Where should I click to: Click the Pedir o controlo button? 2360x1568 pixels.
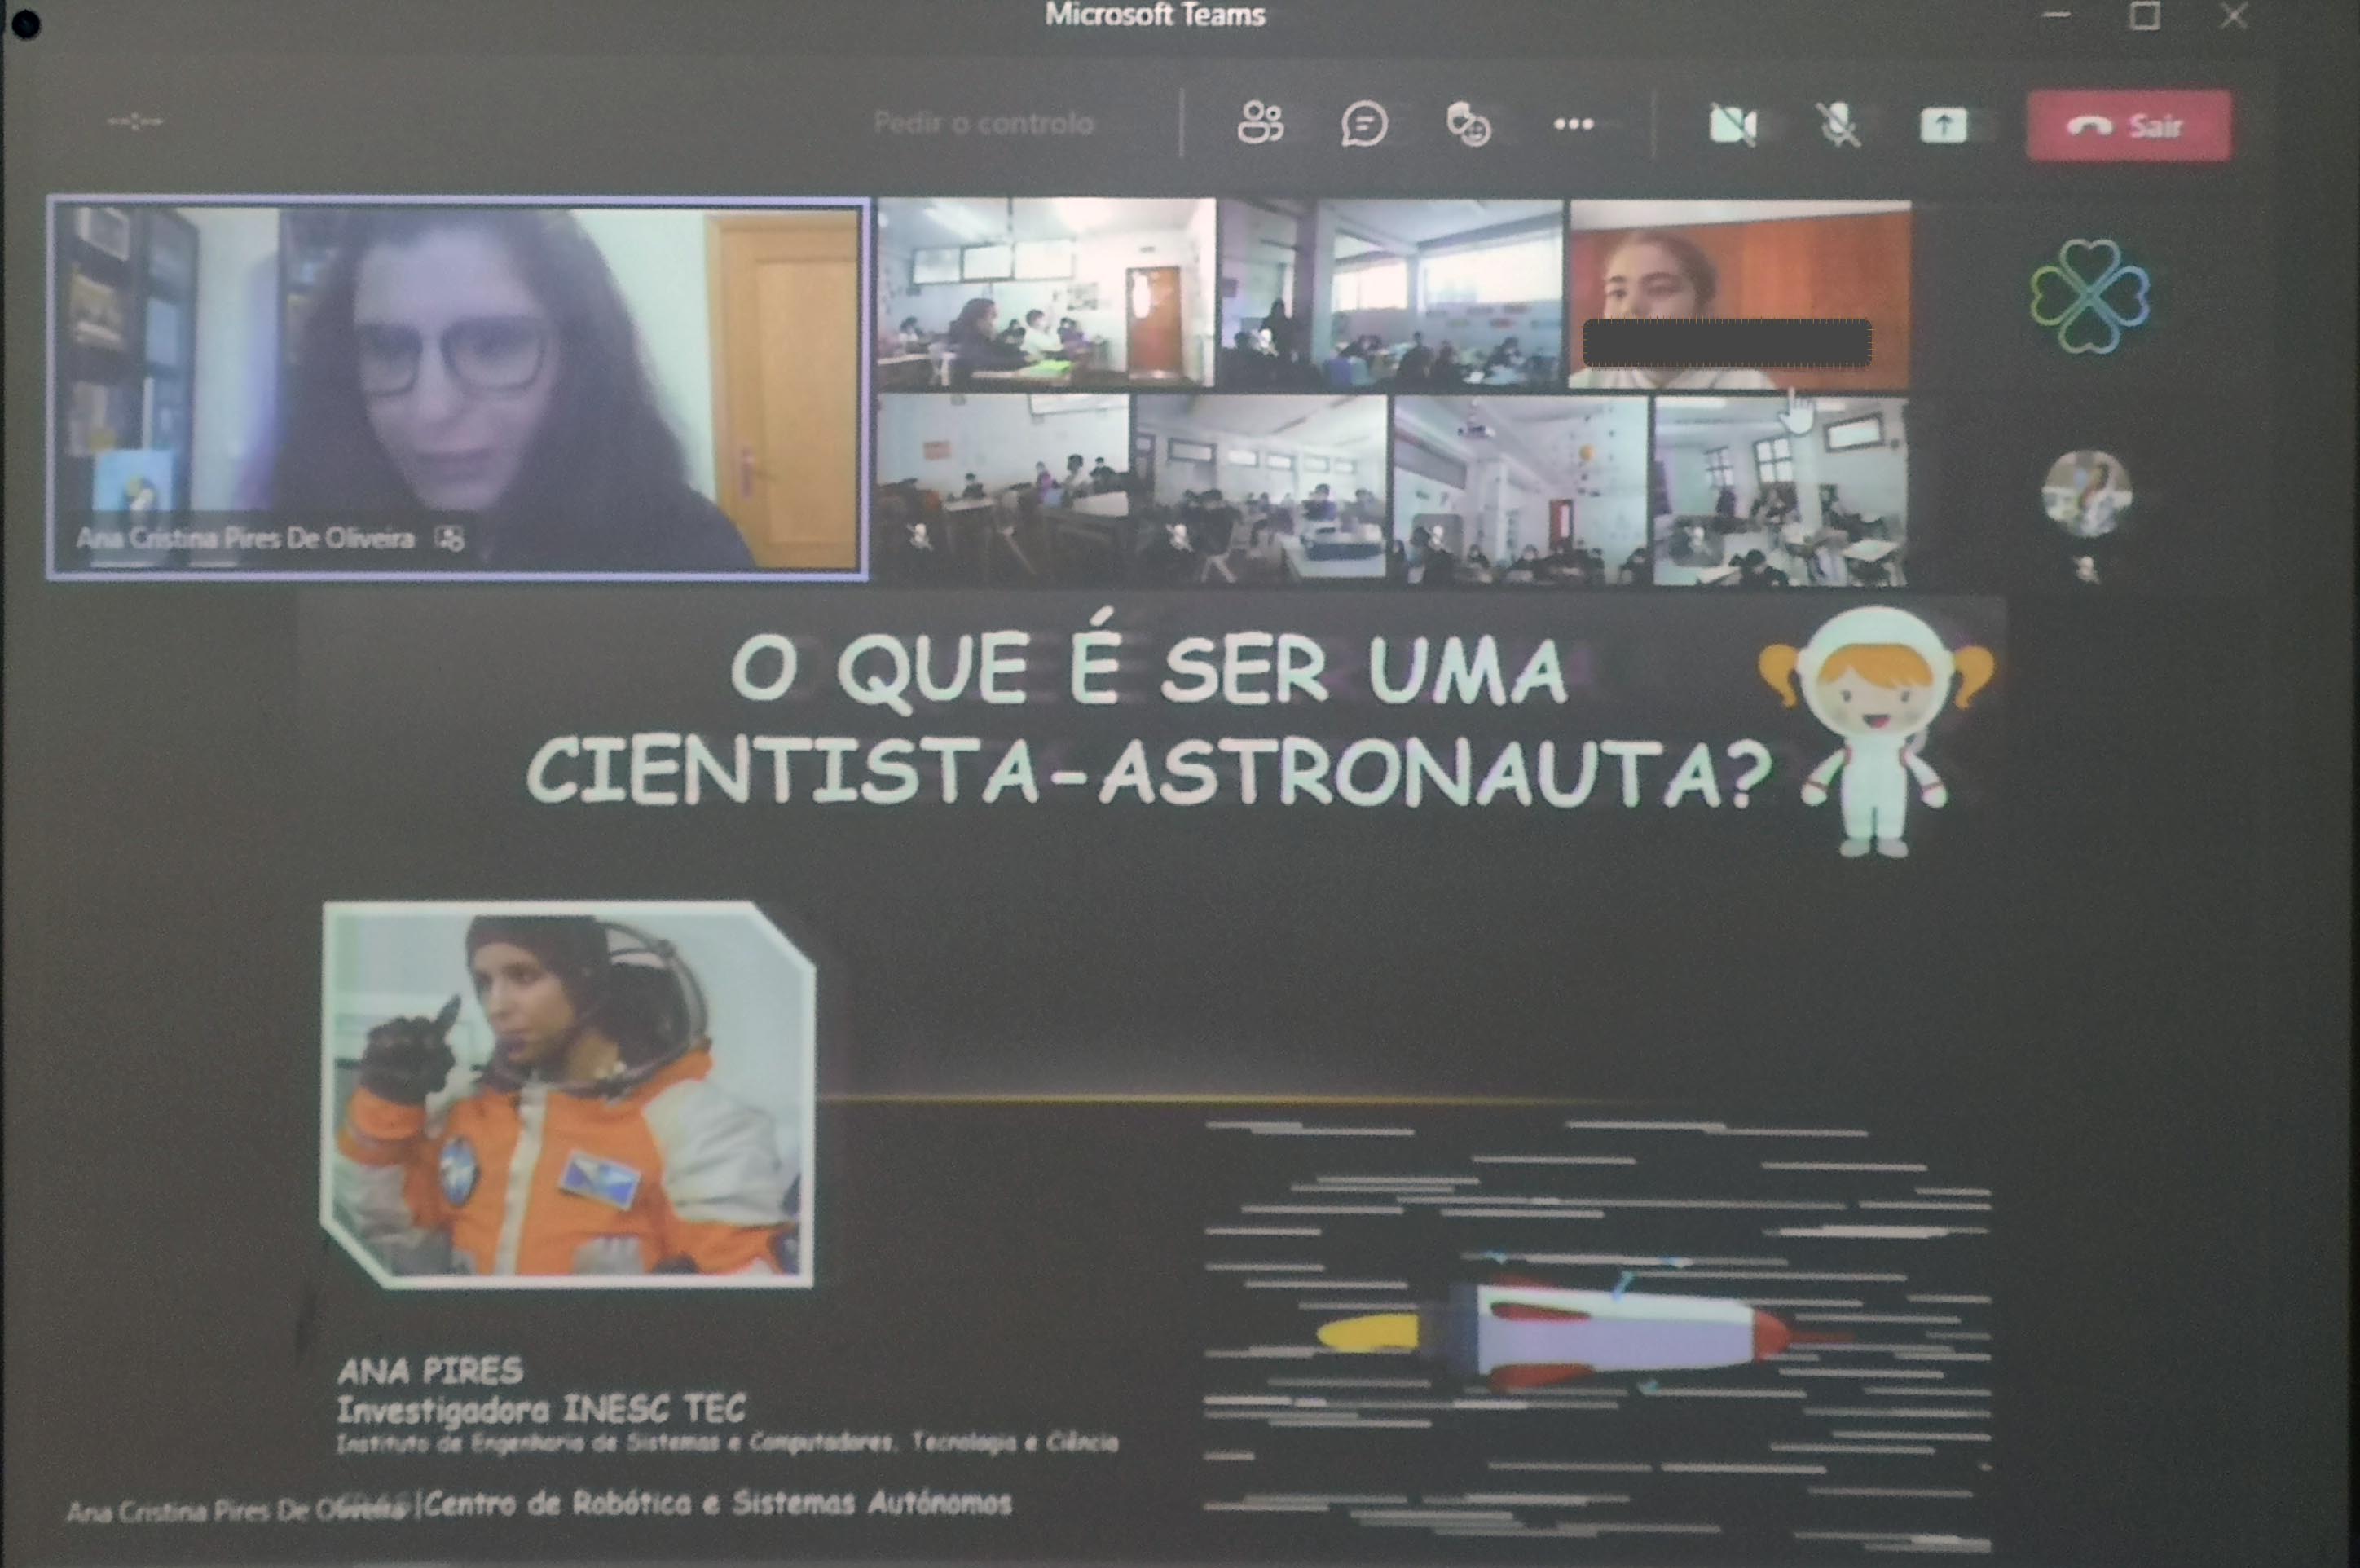983,124
